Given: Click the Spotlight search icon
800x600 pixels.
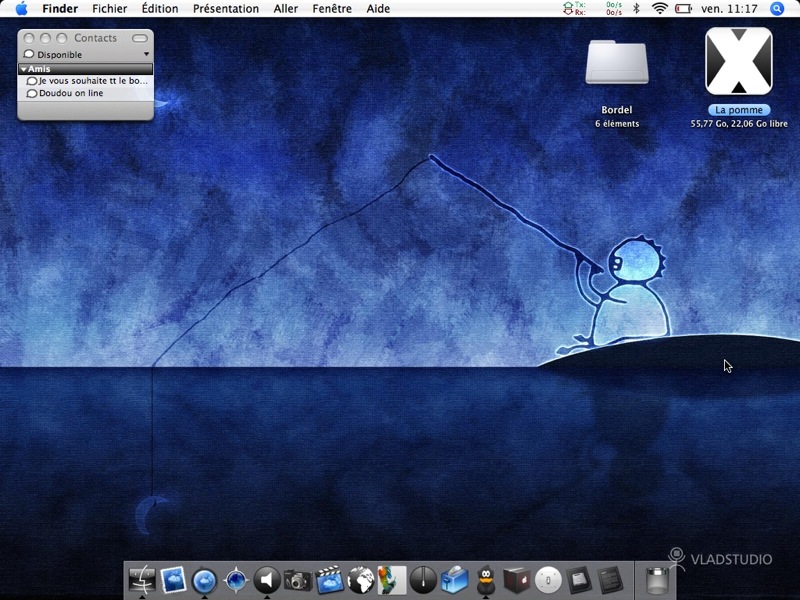Looking at the screenshot, I should (x=777, y=9).
